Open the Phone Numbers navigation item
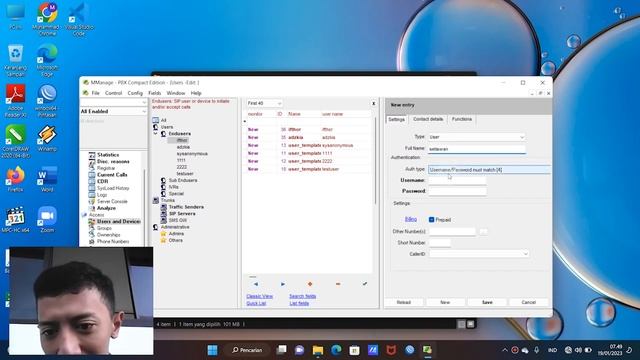Screen dimensions: 640x360 113,241
